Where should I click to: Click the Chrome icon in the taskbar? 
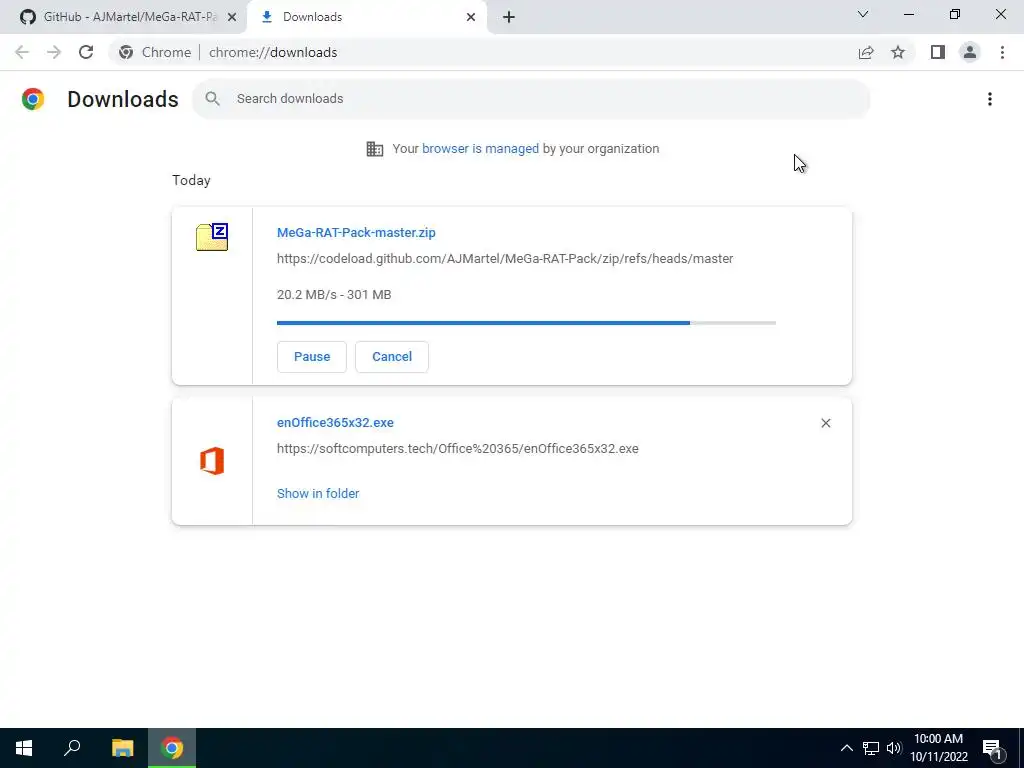point(172,748)
